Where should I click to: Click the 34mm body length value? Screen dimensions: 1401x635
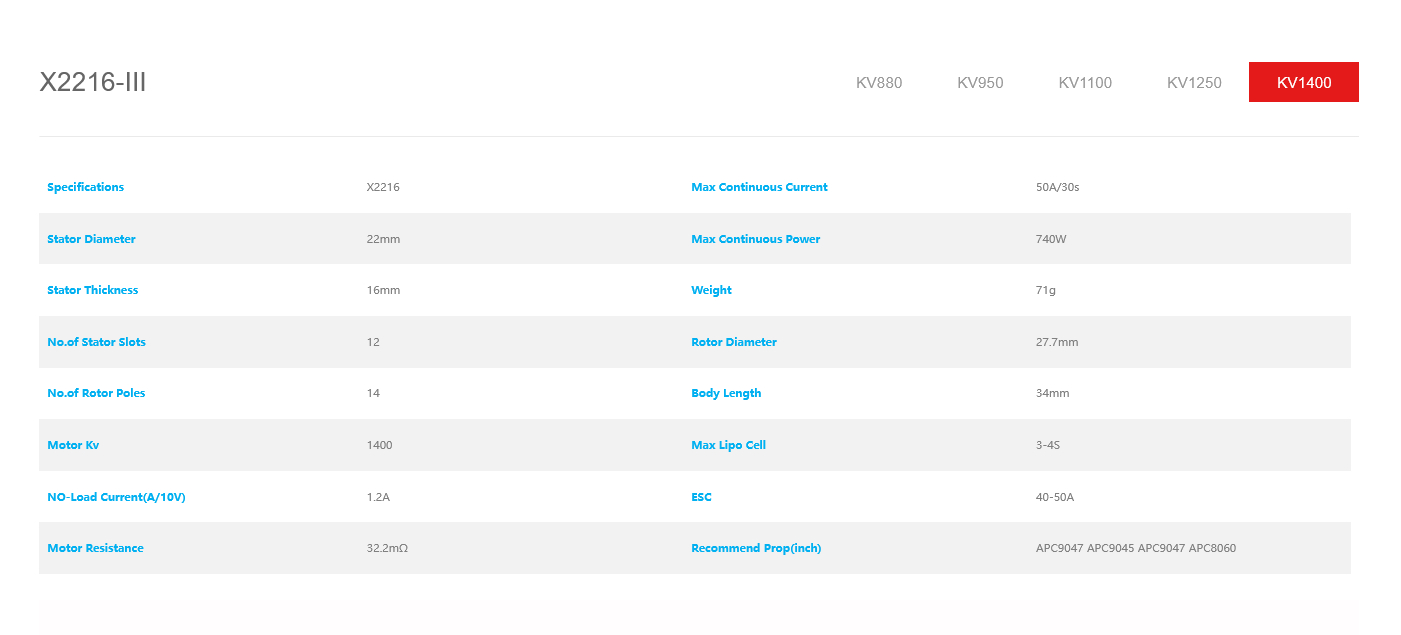pyautogui.click(x=1053, y=393)
